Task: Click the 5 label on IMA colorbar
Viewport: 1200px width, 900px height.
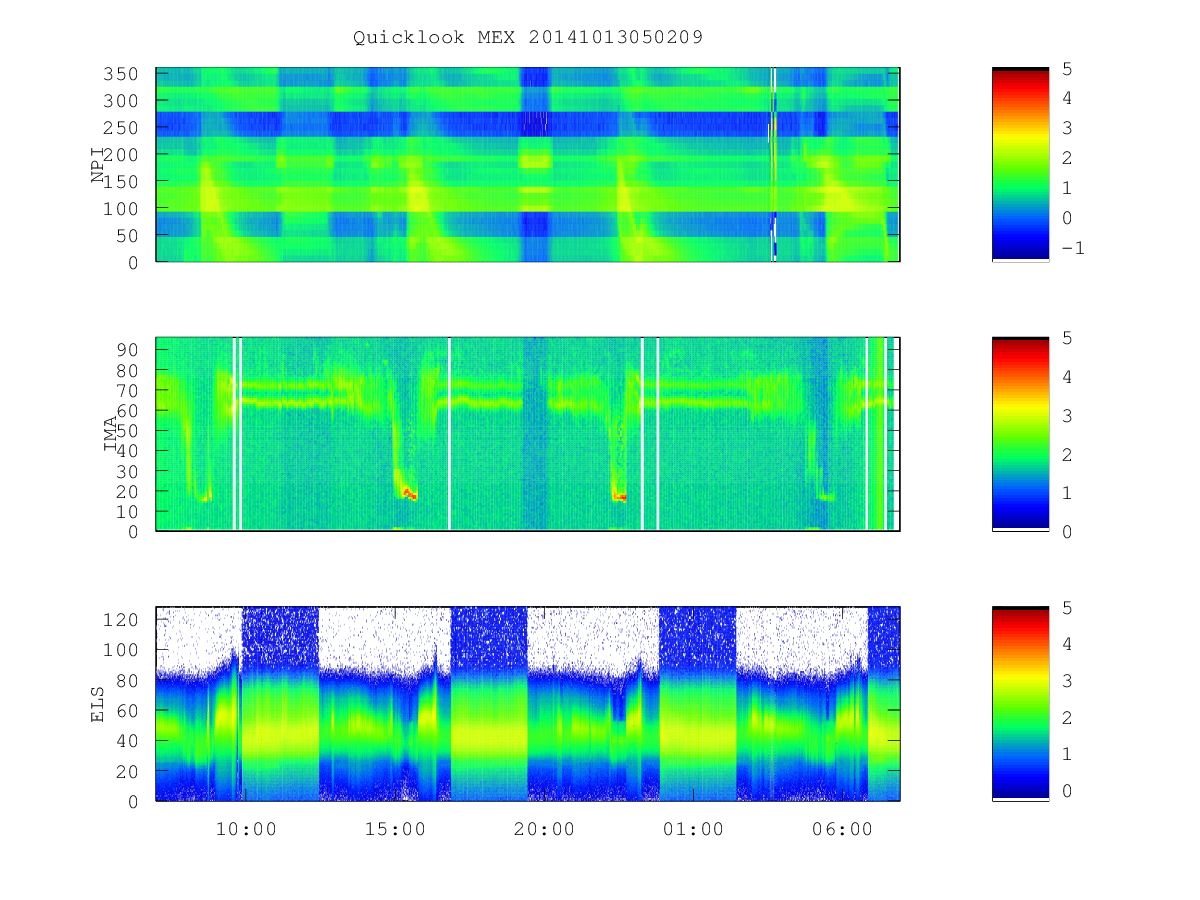Action: (1066, 338)
